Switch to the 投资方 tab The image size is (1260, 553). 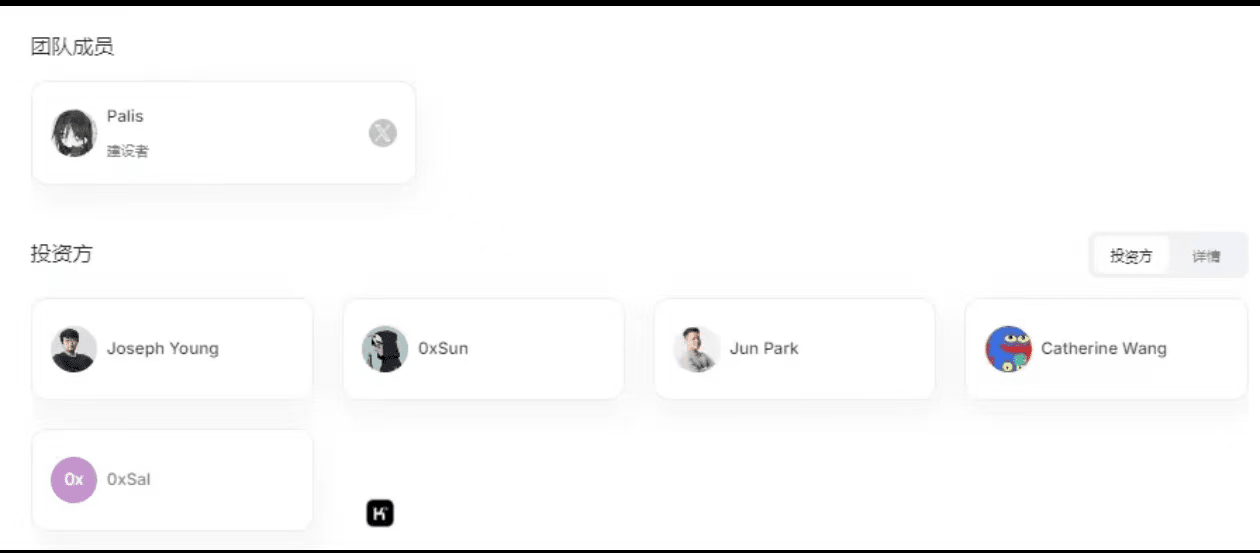(1131, 256)
